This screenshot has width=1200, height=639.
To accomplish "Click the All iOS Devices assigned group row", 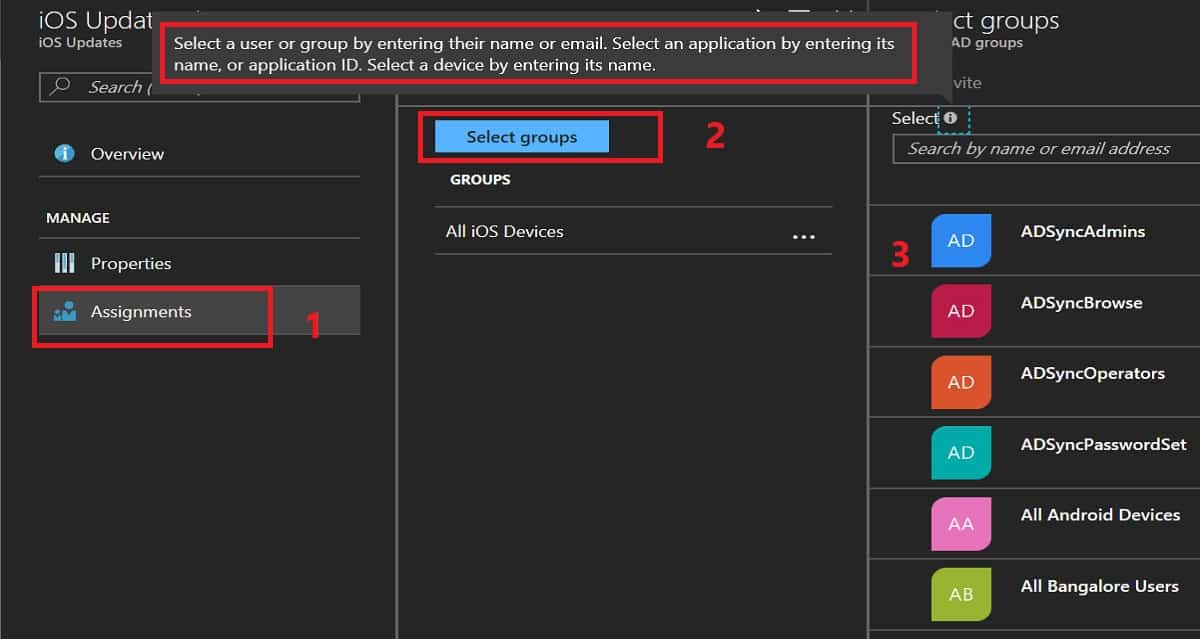I will point(633,231).
